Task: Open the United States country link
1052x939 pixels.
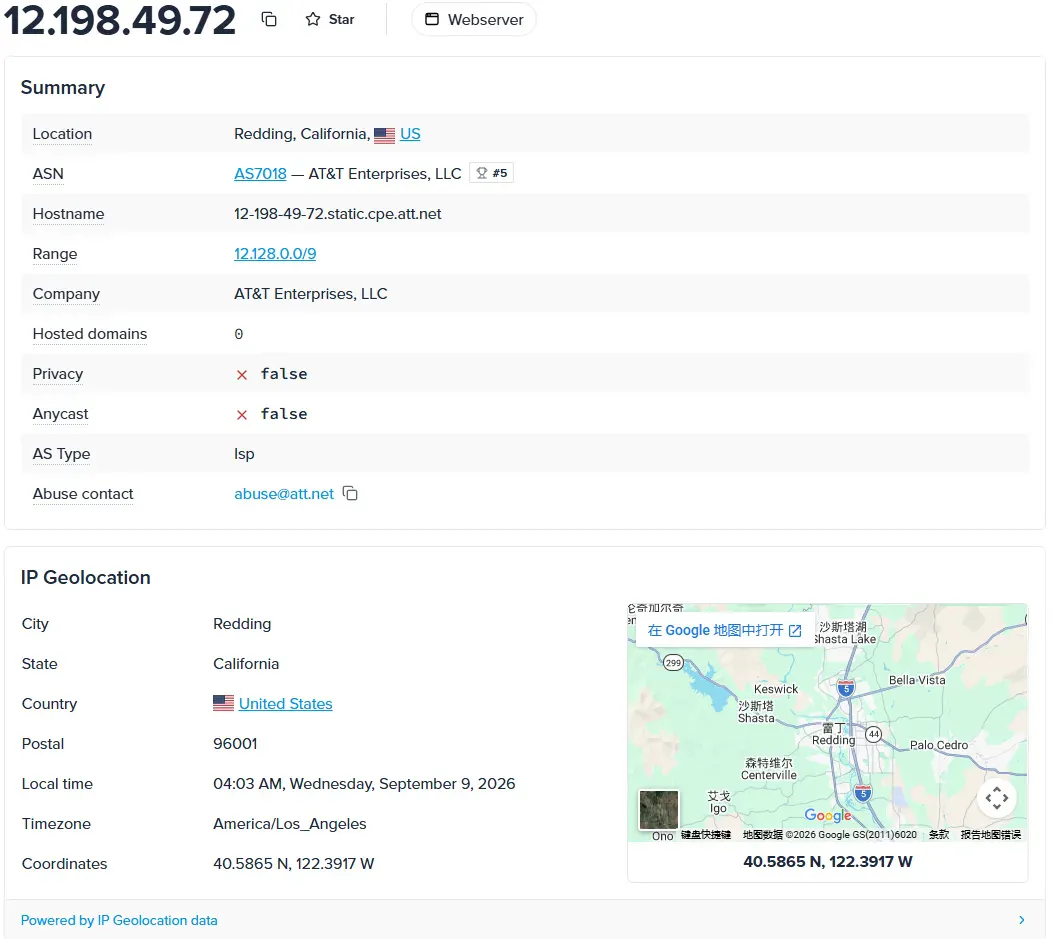Action: [x=286, y=704]
